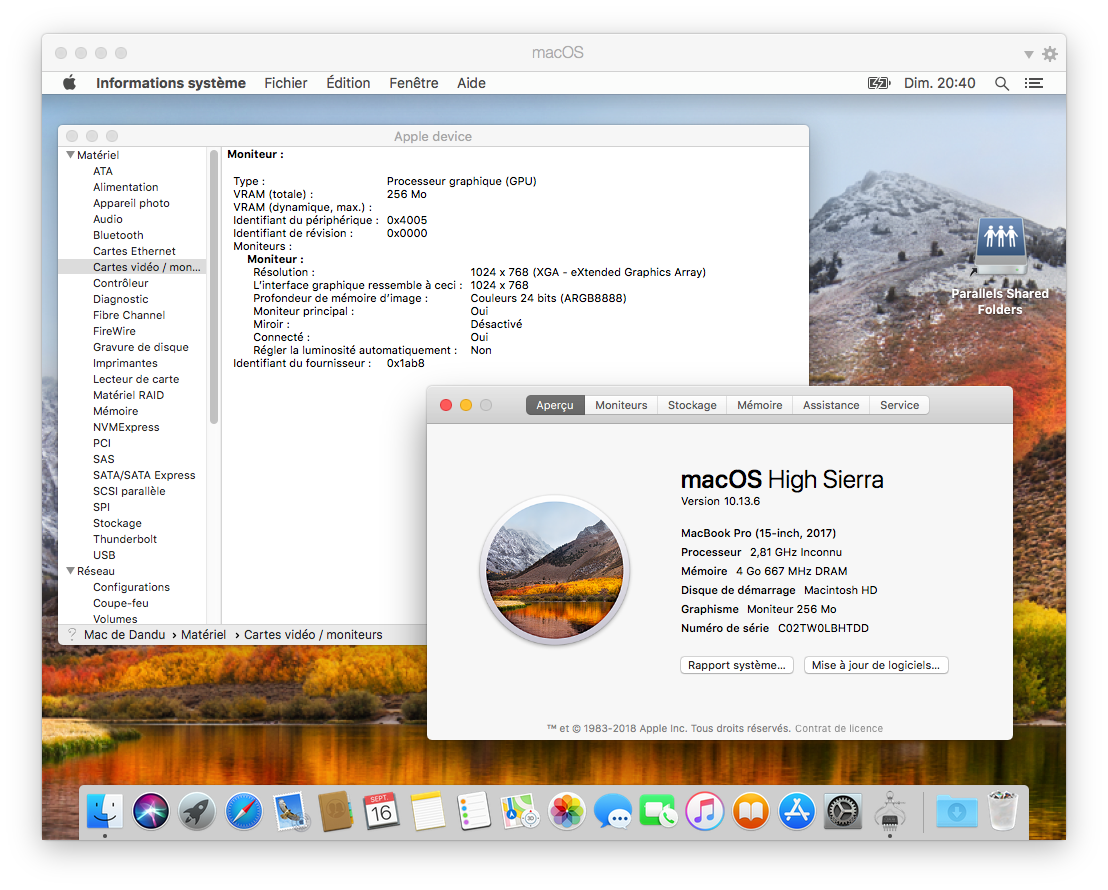
Task: Open Notes yellow pad icon in Dock
Action: click(x=428, y=811)
